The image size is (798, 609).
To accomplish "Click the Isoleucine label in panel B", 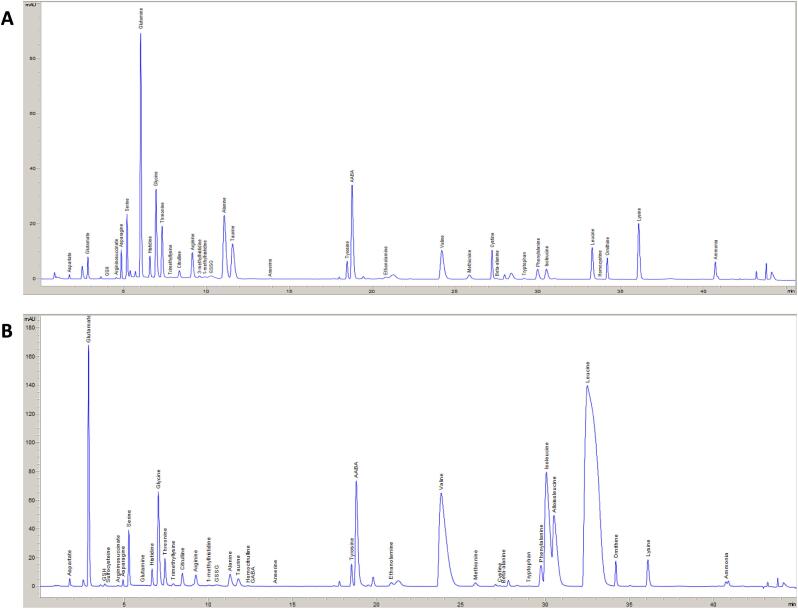I will pyautogui.click(x=547, y=456).
